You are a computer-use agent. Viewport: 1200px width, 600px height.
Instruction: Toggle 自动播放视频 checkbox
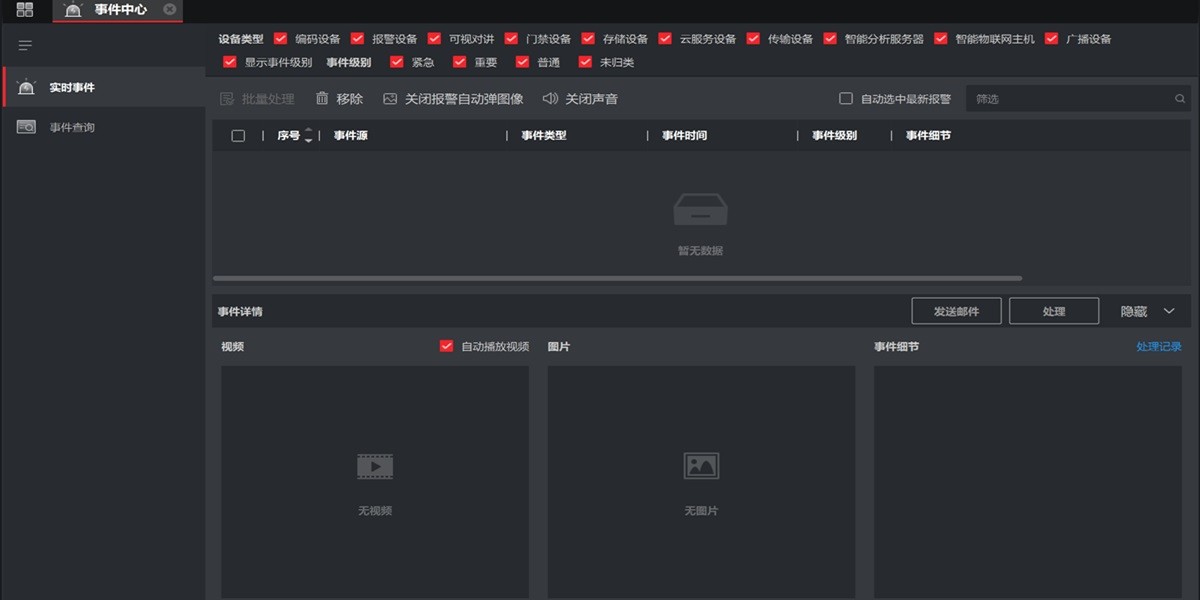pos(446,346)
